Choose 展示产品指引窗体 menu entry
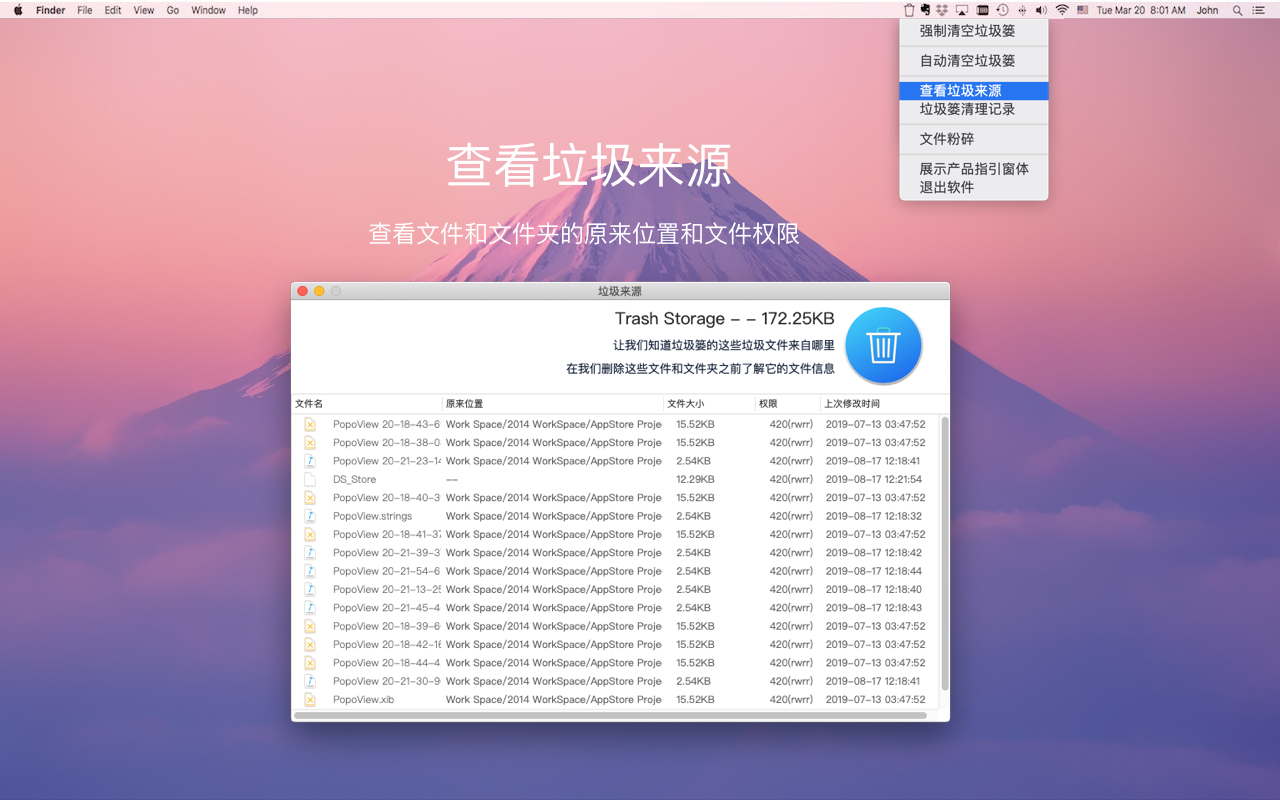This screenshot has height=800, width=1280. pyautogui.click(x=974, y=169)
